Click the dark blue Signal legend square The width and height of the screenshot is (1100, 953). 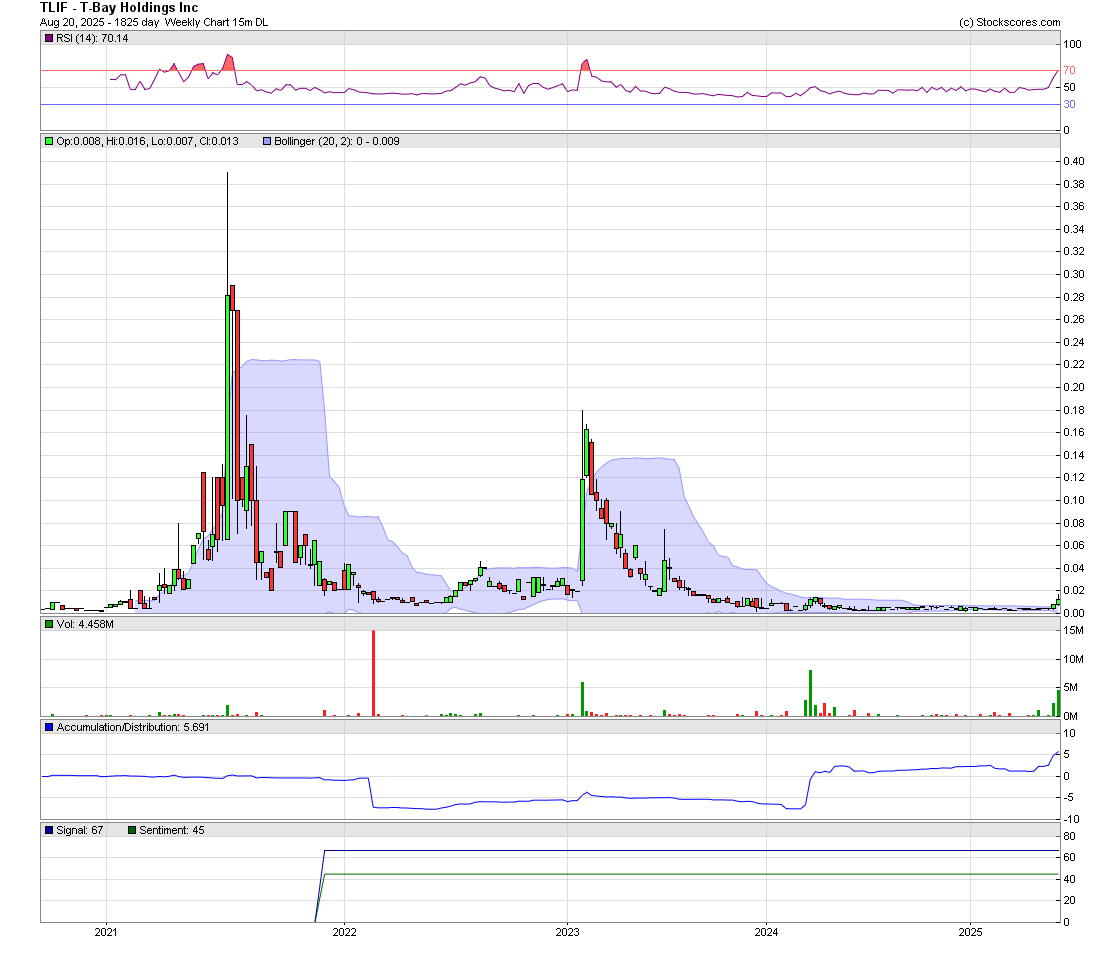(49, 830)
